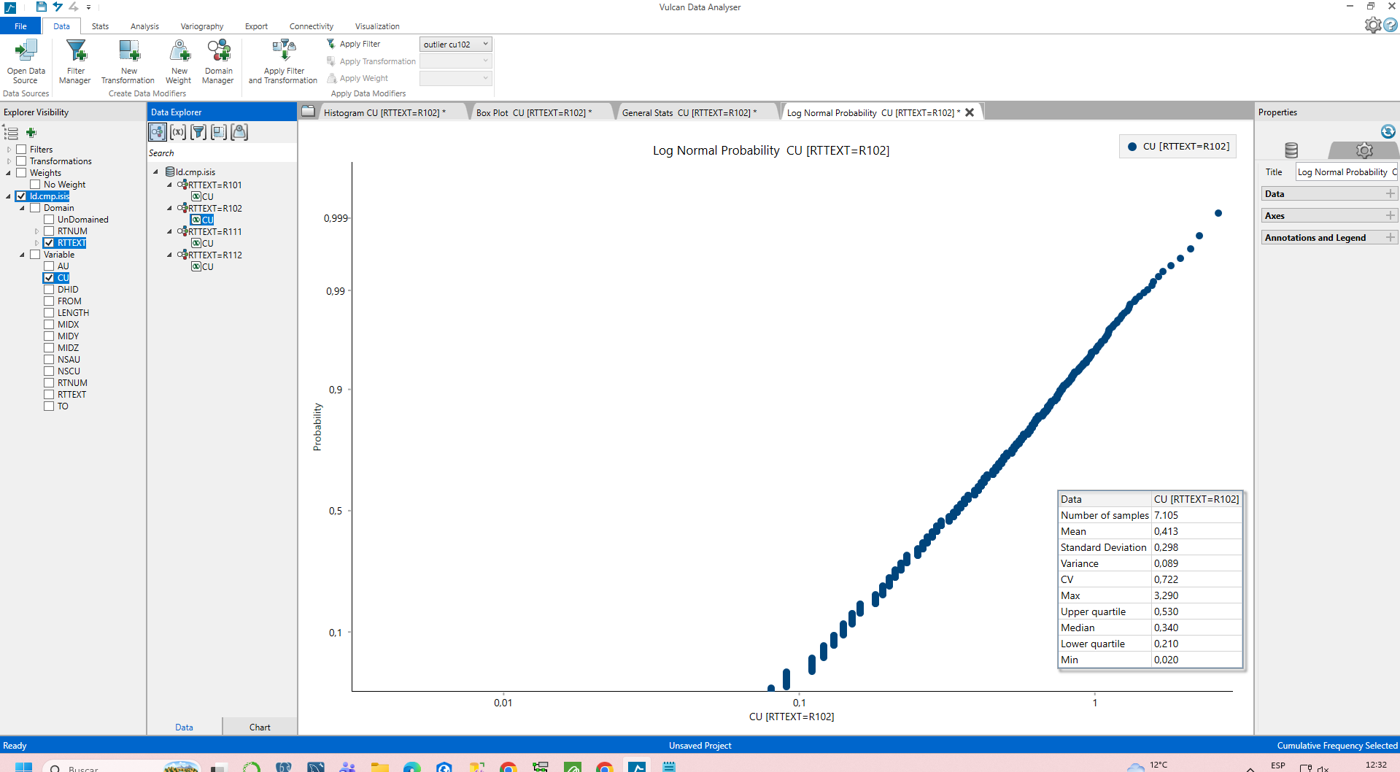This screenshot has height=772, width=1400.
Task: Switch to Histogram CU [RTTEXT=R102] tab
Action: pyautogui.click(x=384, y=113)
